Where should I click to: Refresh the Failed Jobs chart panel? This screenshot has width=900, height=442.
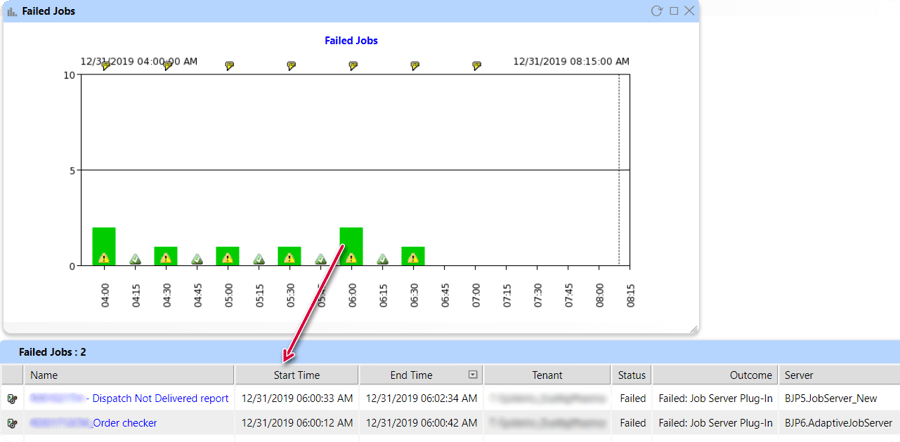pyautogui.click(x=657, y=11)
